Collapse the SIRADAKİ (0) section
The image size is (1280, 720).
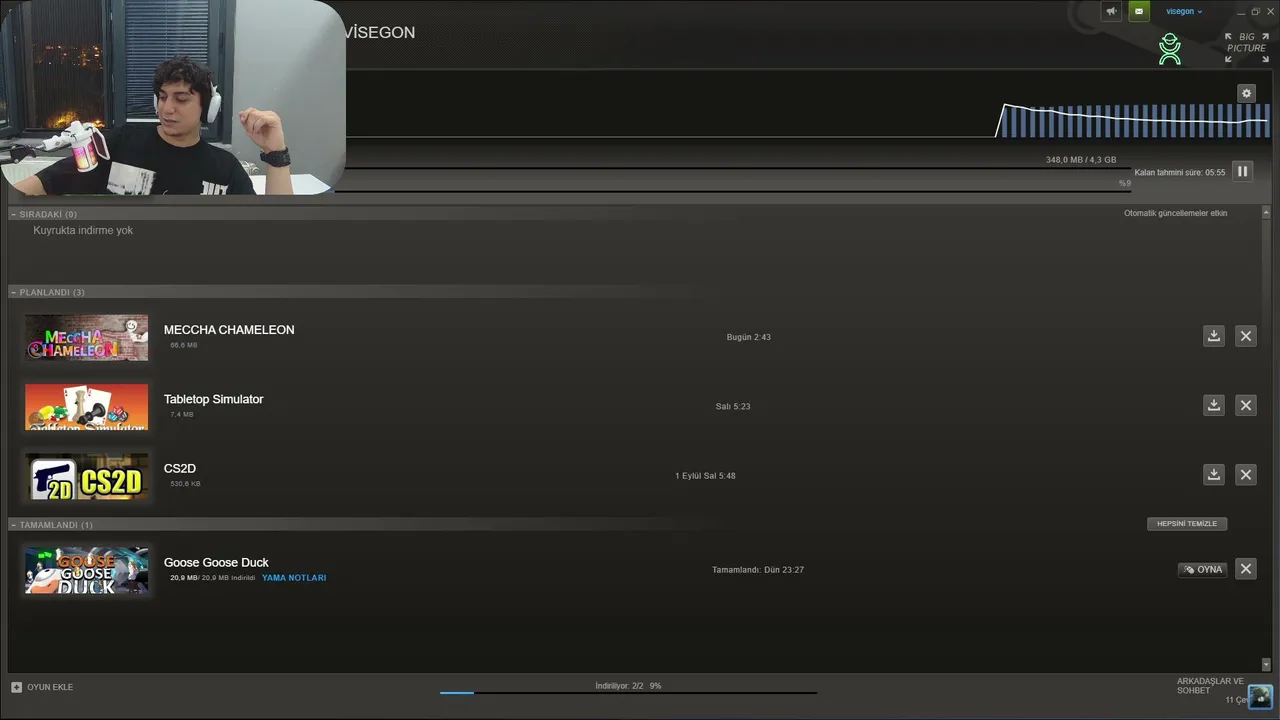click(14, 214)
